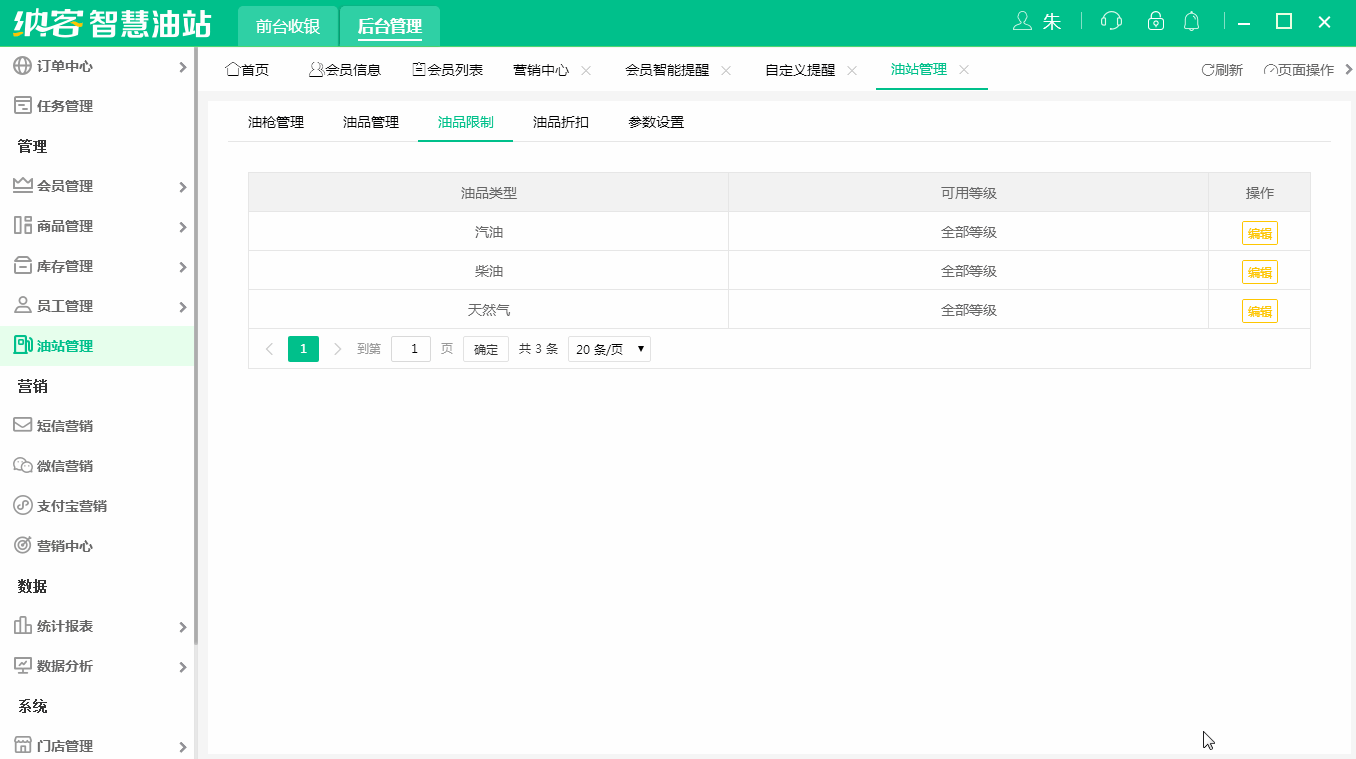Switch to the 前台收银 mode
This screenshot has height=759, width=1356.
pos(287,27)
